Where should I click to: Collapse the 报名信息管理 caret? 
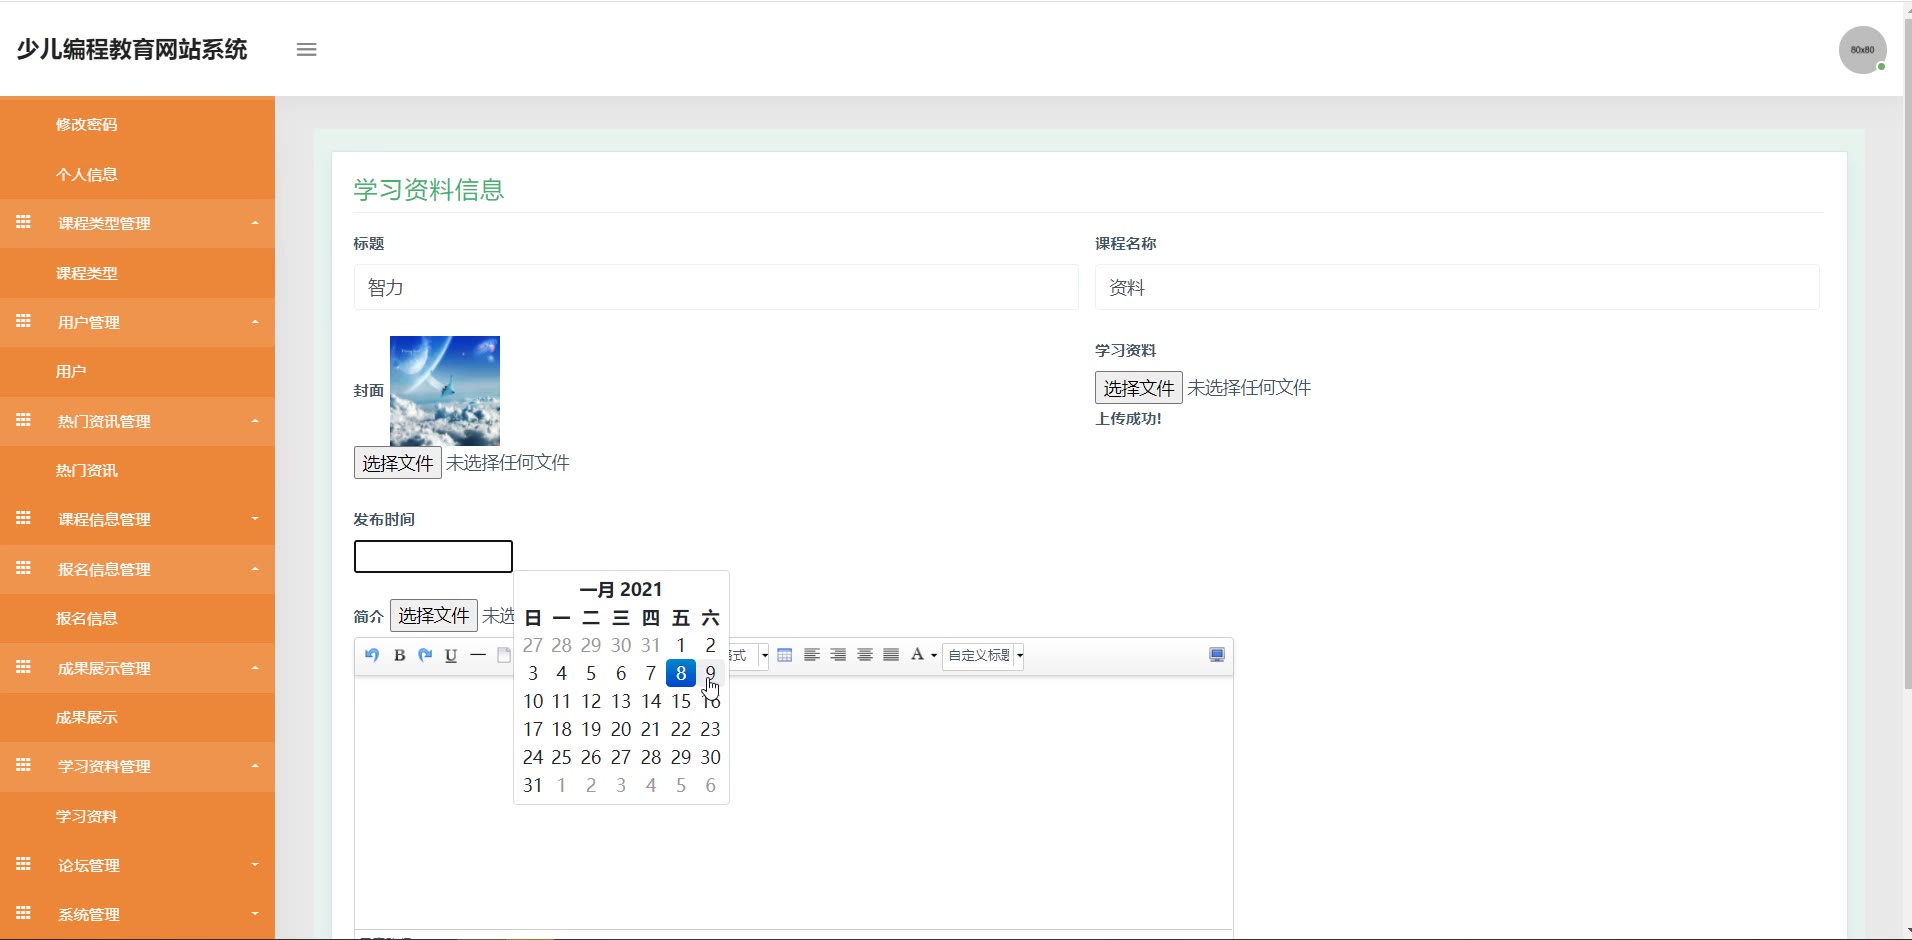click(x=255, y=569)
